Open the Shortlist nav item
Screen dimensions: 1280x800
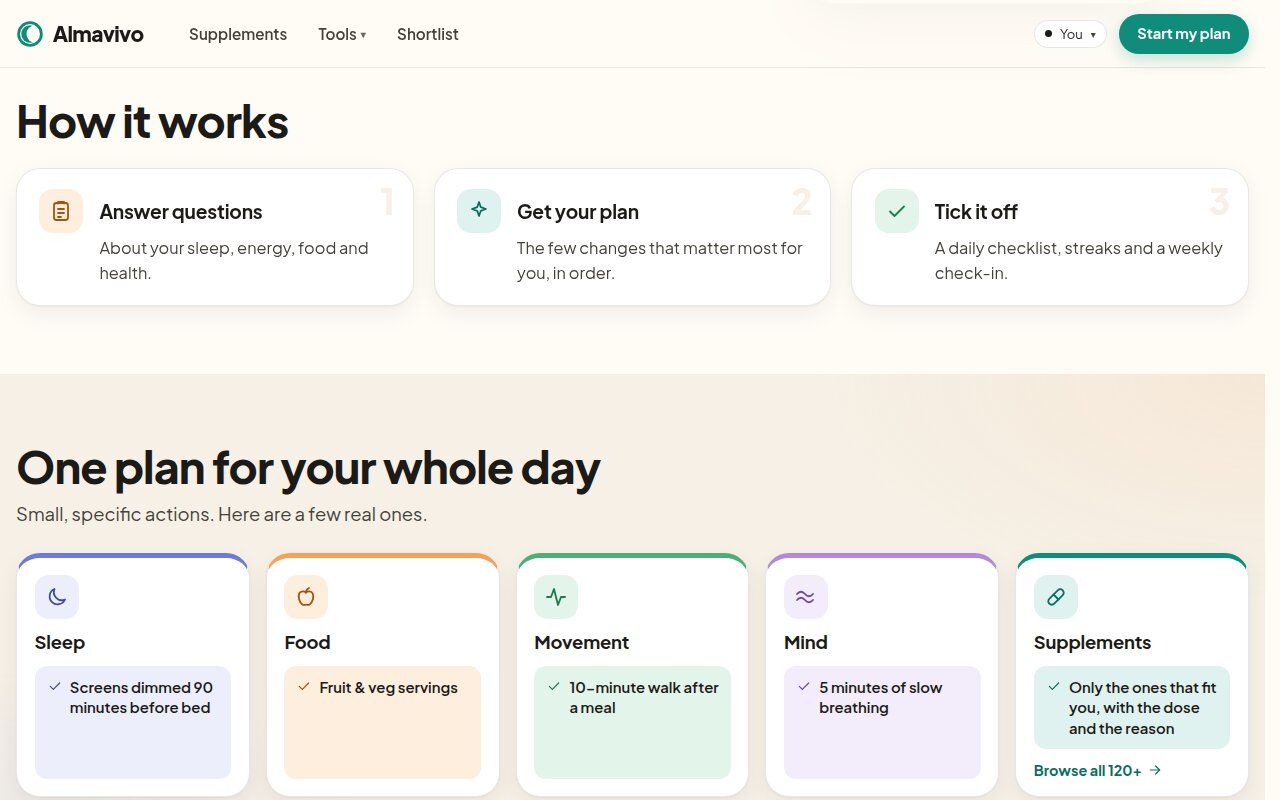coord(428,34)
